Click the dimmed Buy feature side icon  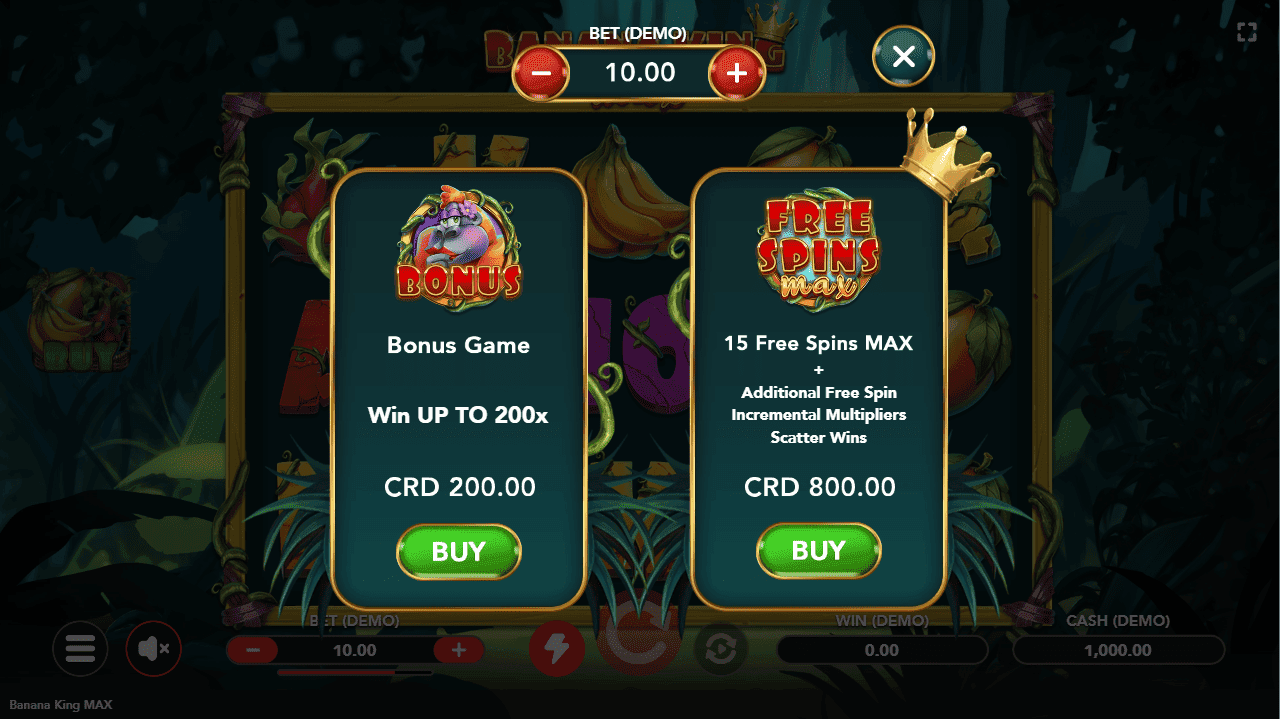click(80, 322)
